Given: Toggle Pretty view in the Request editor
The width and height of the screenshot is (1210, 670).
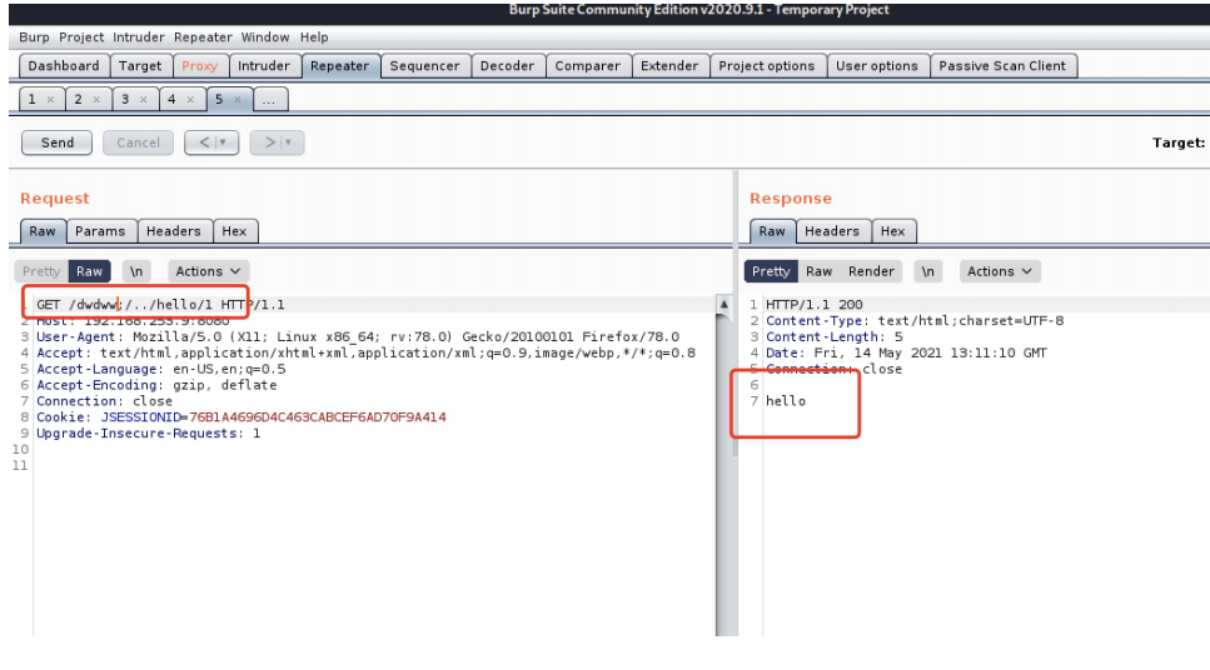Looking at the screenshot, I should pos(41,271).
